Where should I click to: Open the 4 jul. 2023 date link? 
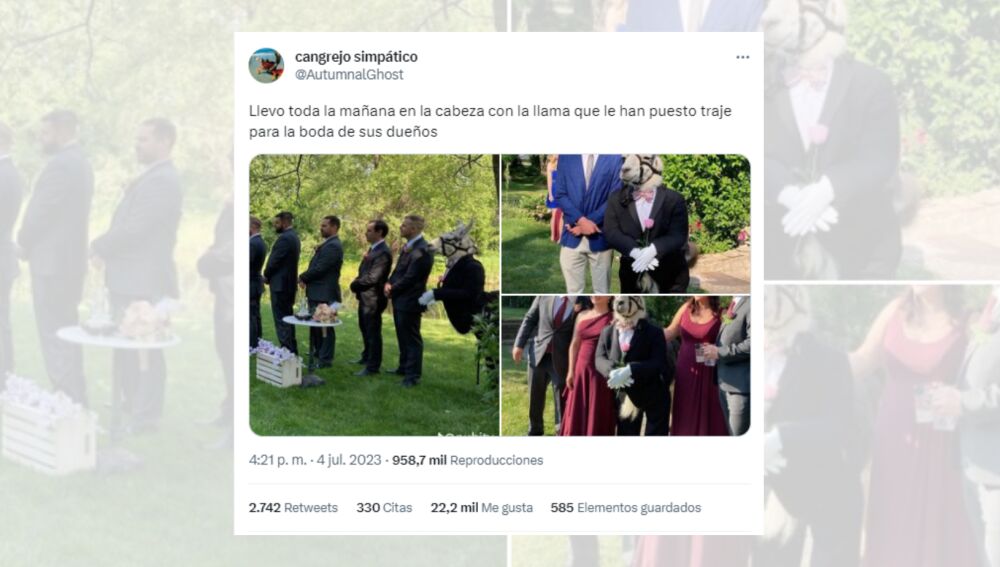pyautogui.click(x=349, y=460)
